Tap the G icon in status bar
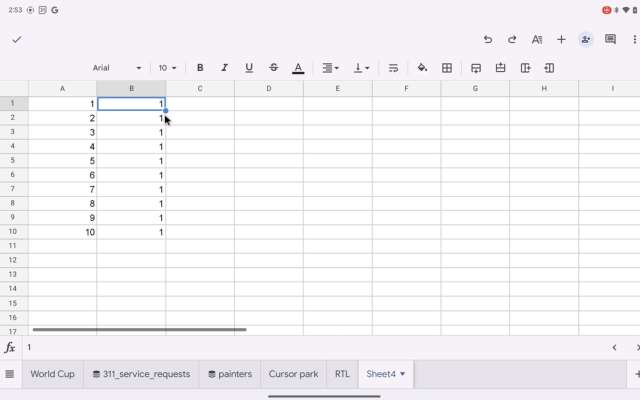The height and width of the screenshot is (400, 640). click(x=55, y=10)
